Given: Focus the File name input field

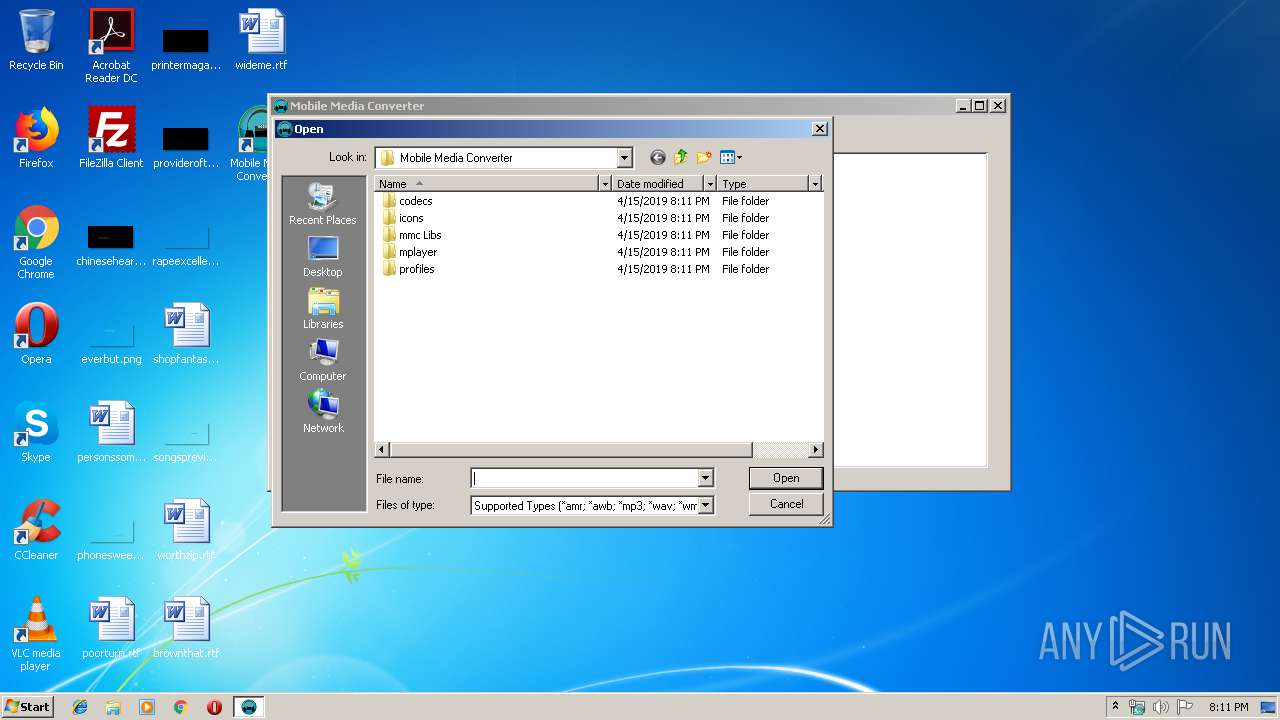Looking at the screenshot, I should pyautogui.click(x=584, y=478).
